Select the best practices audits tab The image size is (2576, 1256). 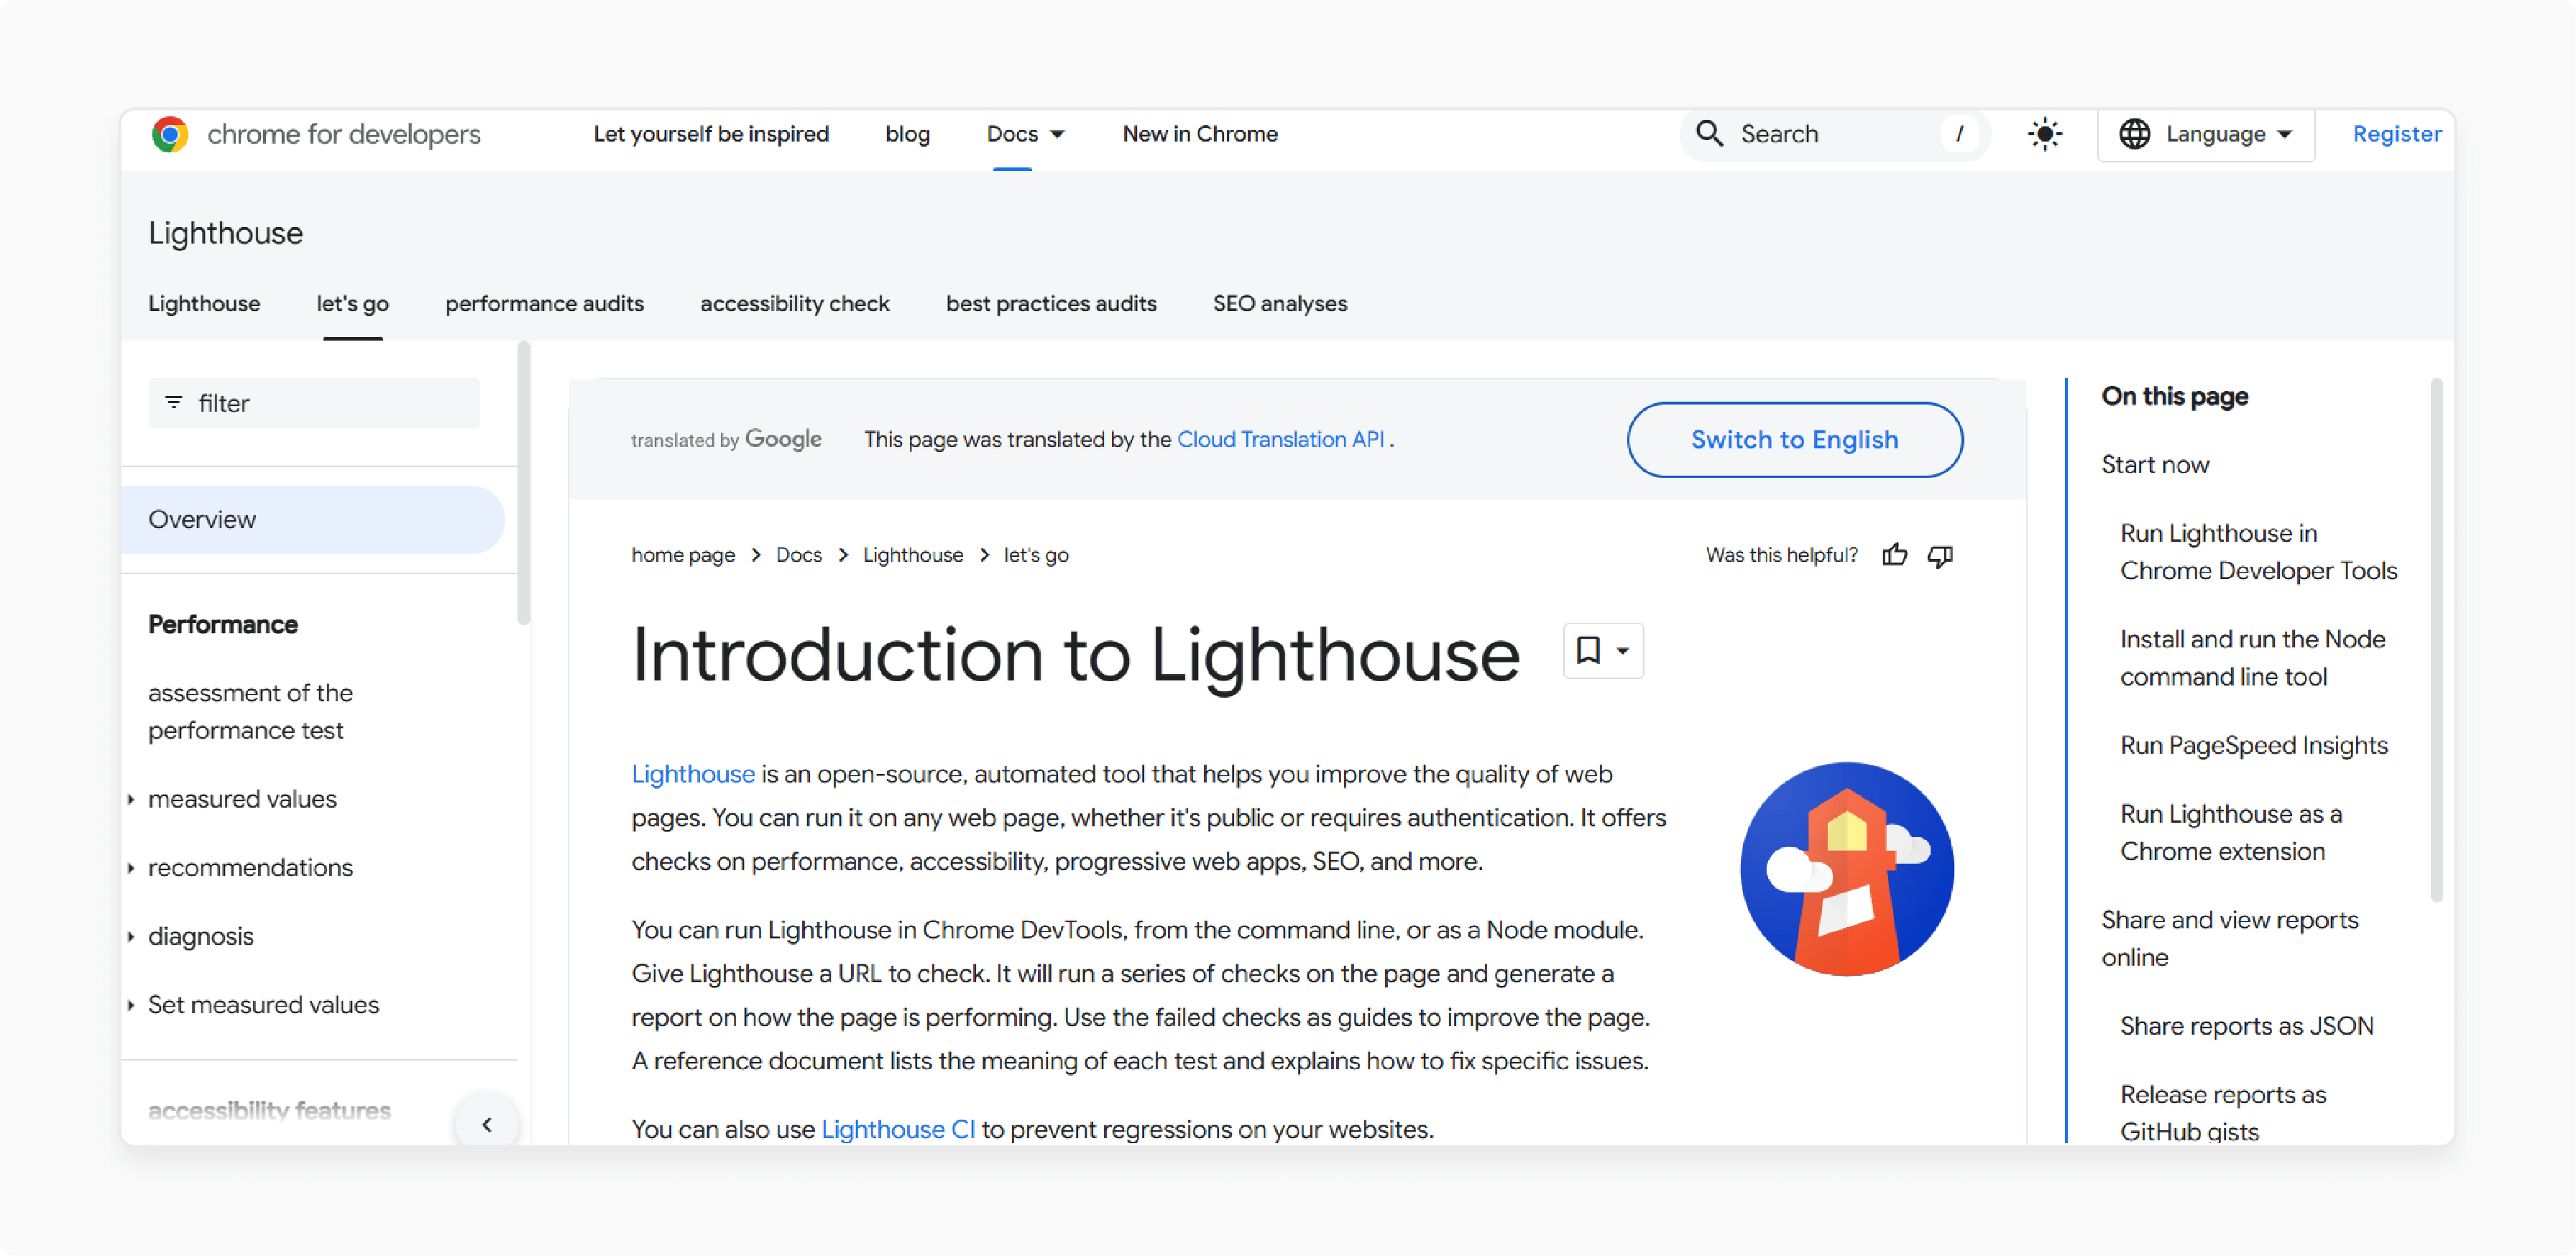pos(1051,304)
